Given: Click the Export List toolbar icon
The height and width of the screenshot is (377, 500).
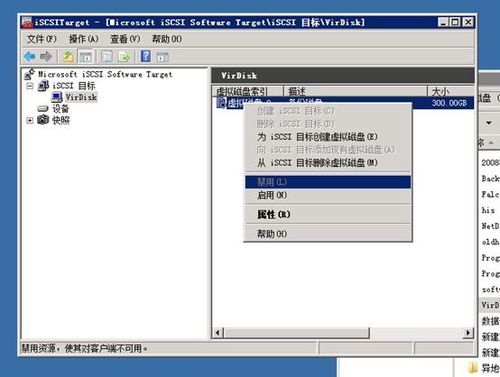Looking at the screenshot, I should tap(124, 57).
